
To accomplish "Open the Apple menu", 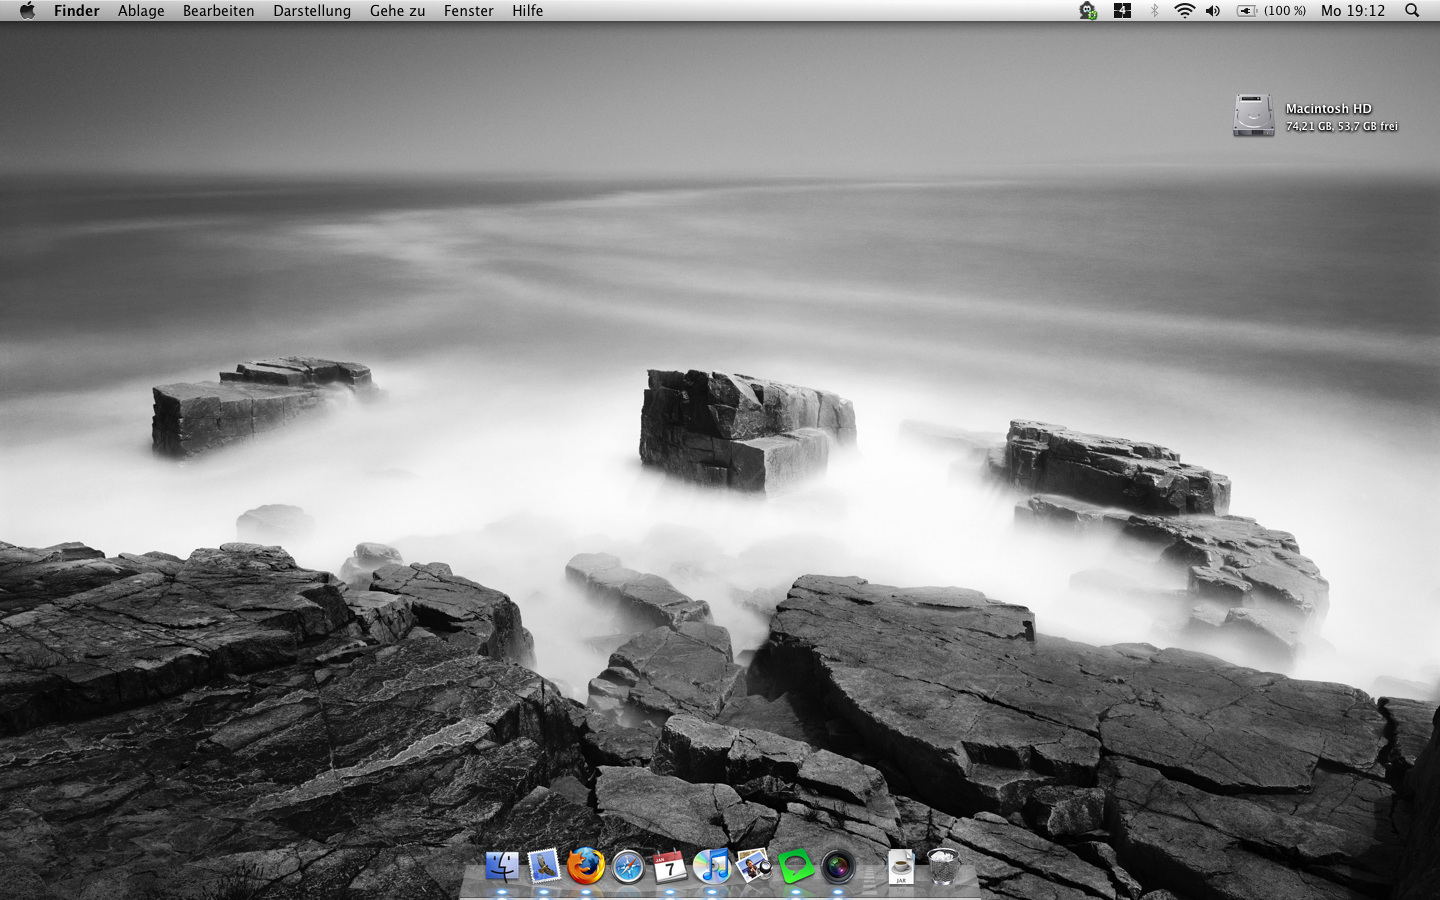I will point(27,11).
